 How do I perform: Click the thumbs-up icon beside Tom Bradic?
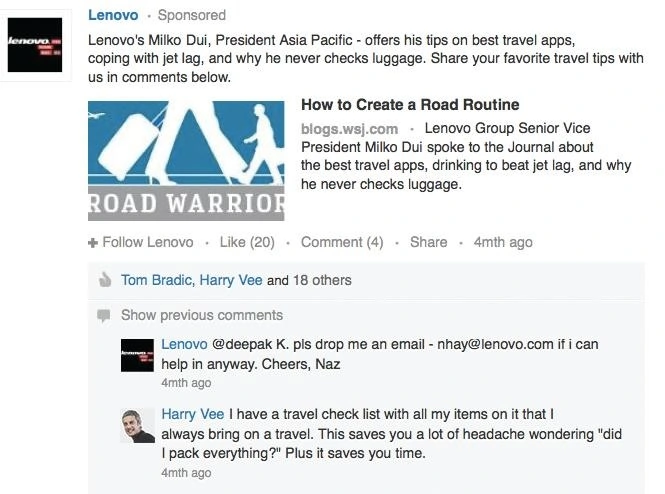[x=104, y=281]
